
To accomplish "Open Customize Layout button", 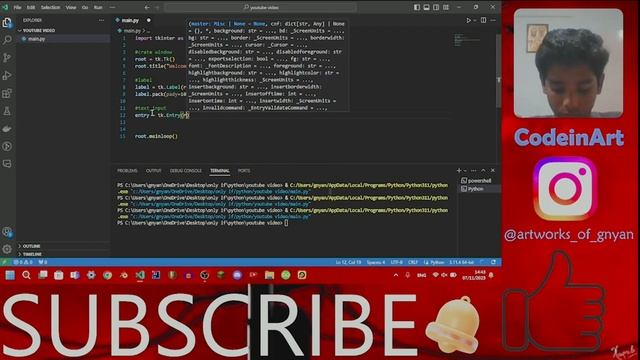I will (446, 7).
